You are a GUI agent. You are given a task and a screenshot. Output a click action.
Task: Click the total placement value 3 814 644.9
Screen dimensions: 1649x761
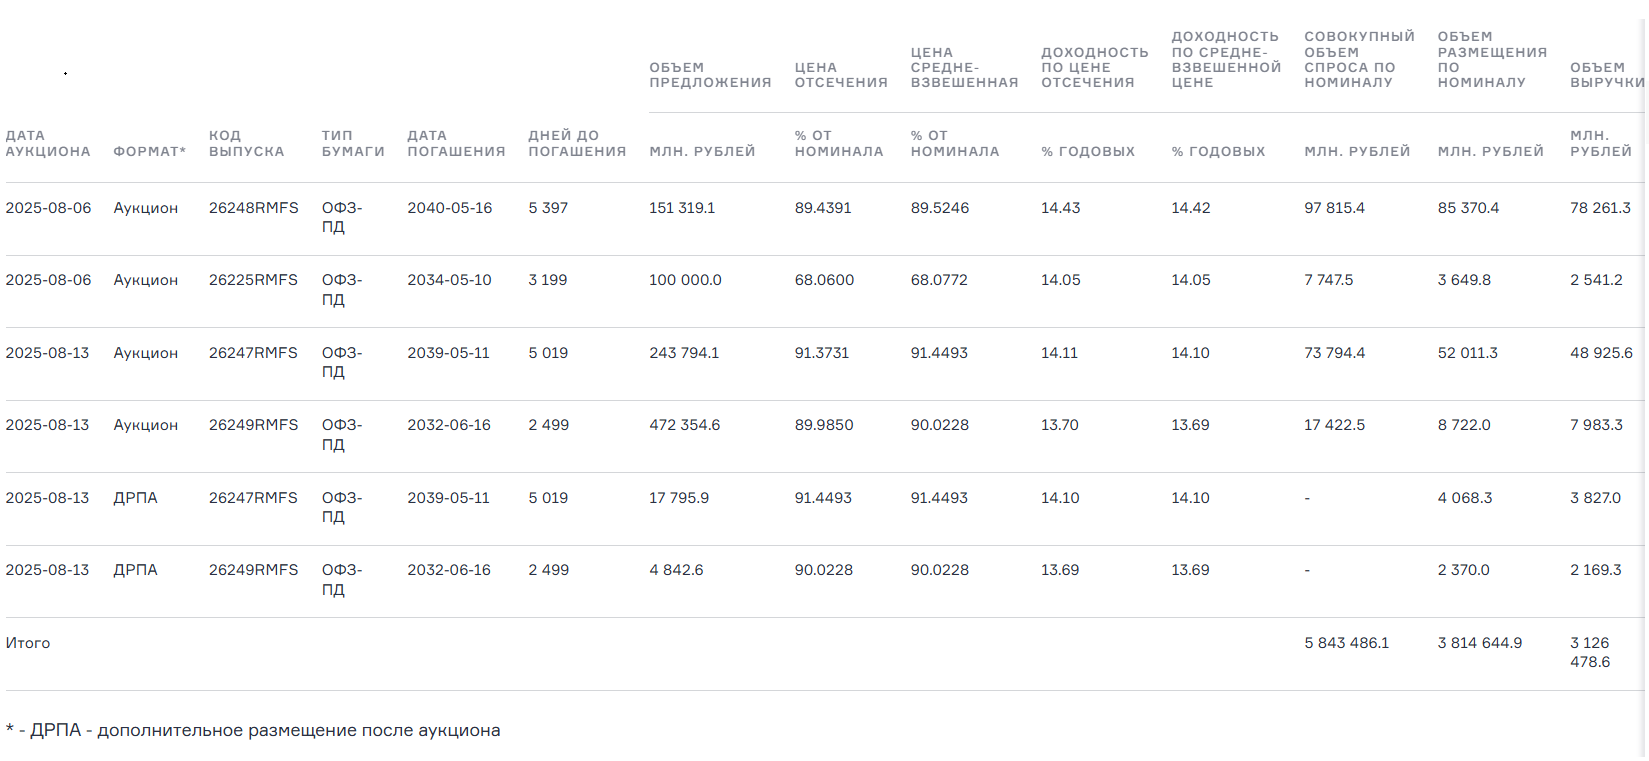pos(1479,643)
